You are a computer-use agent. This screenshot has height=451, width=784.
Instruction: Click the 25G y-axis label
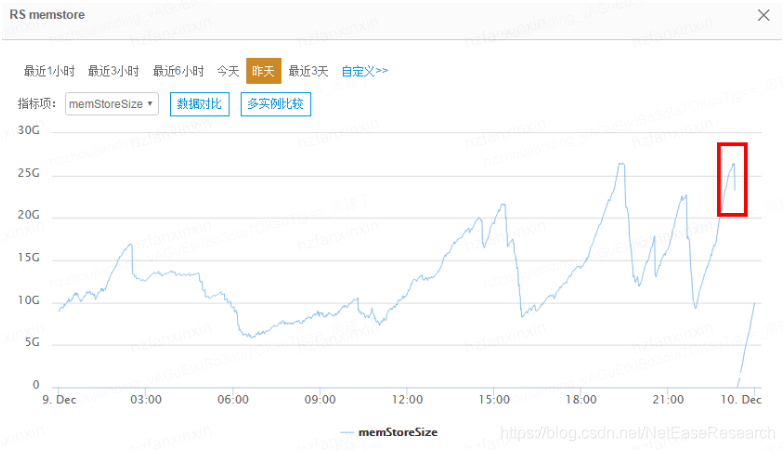pos(28,173)
